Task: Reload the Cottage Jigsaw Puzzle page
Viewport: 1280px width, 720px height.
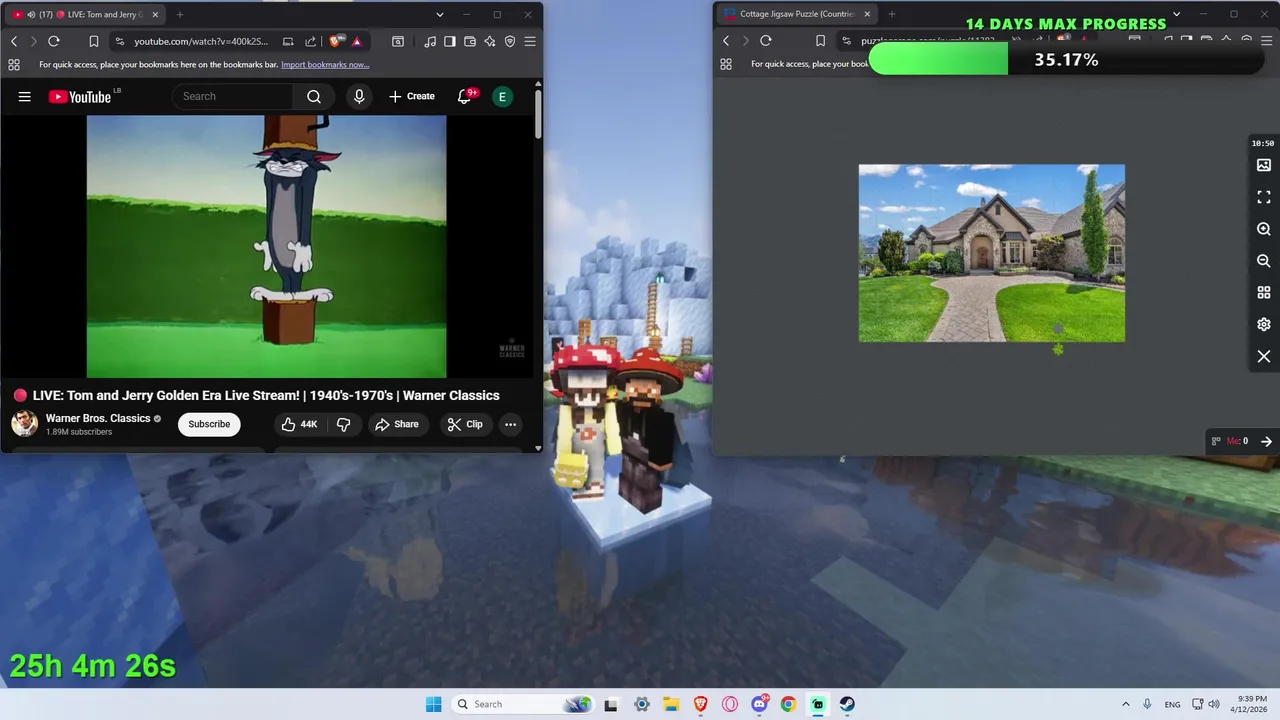Action: (x=766, y=41)
